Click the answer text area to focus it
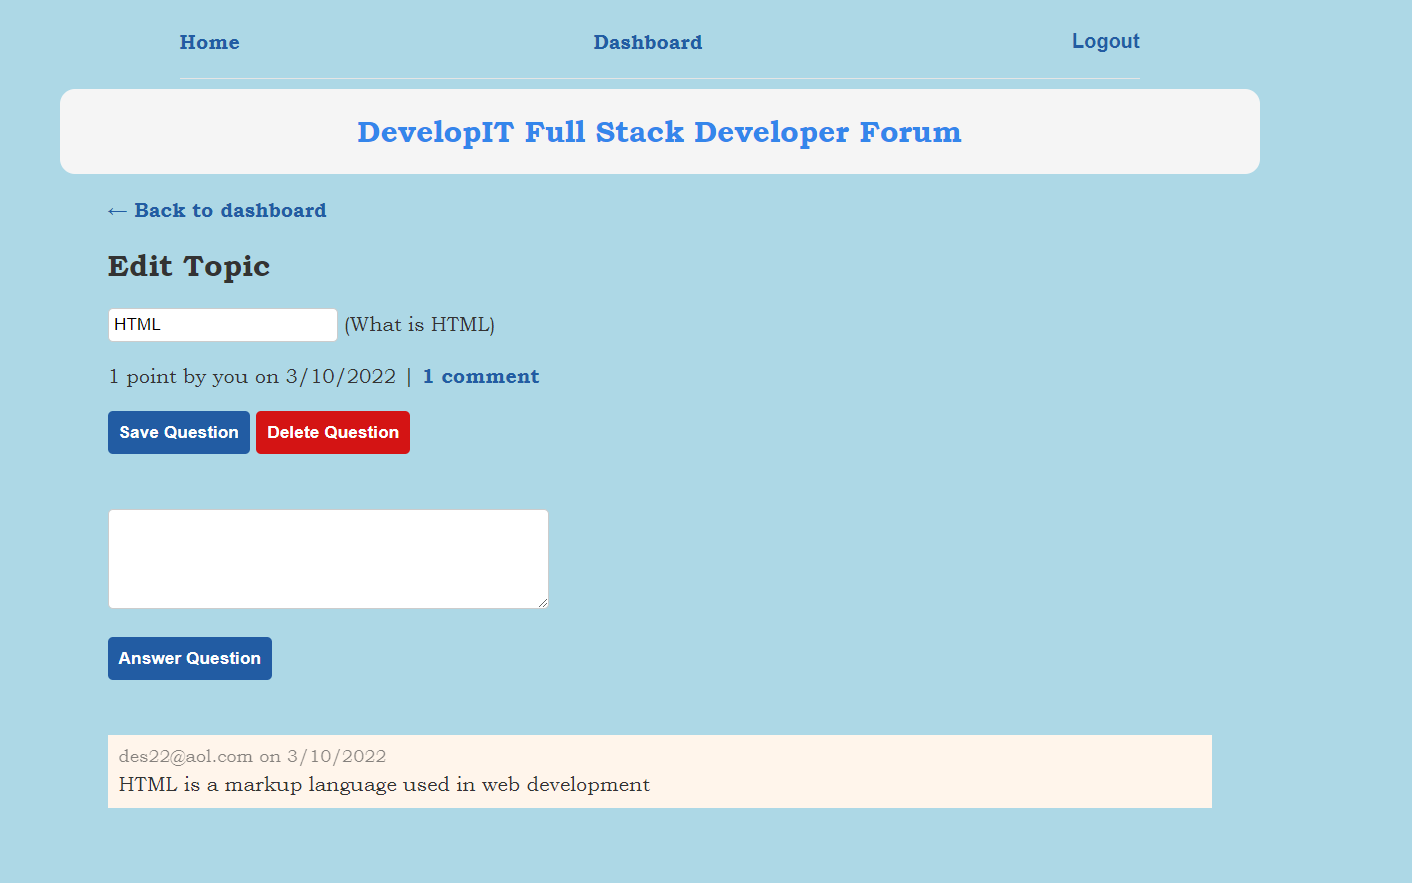Image resolution: width=1412 pixels, height=883 pixels. 328,558
